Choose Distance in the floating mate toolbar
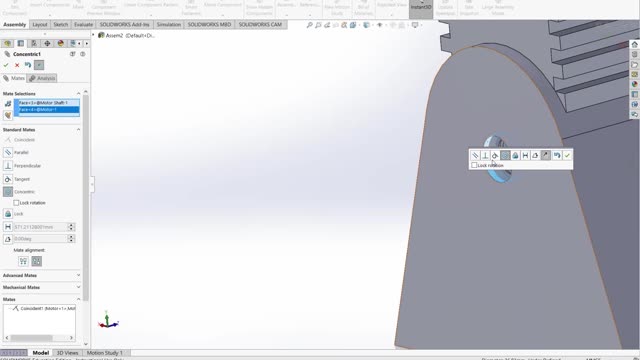Image resolution: width=640 pixels, height=360 pixels. pyautogui.click(x=525, y=155)
